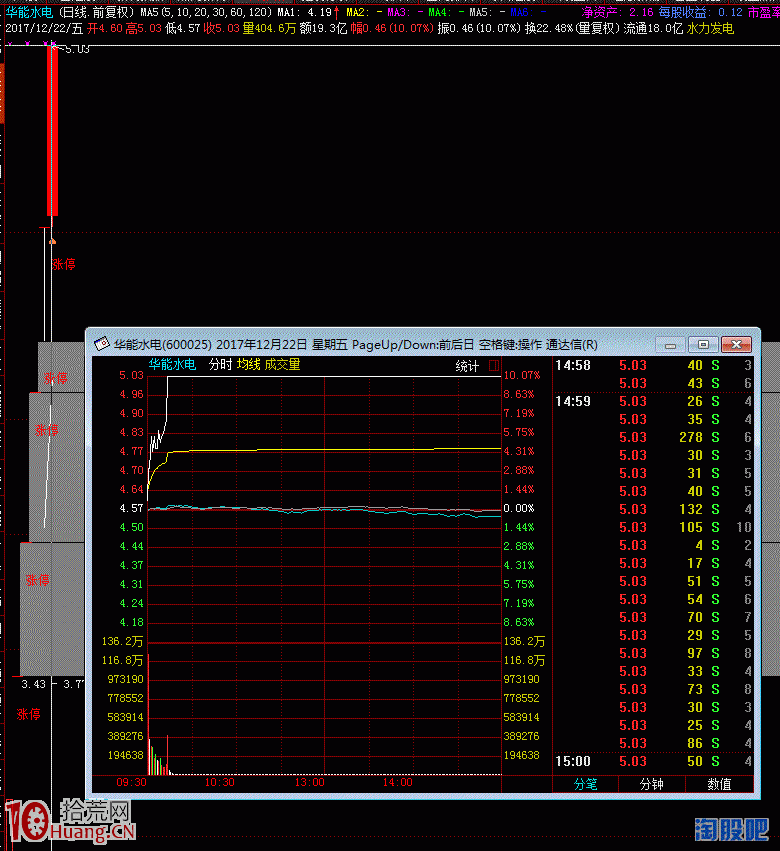Click the 华能水电 stock name in main chart header
The image size is (780, 851).
(29, 12)
